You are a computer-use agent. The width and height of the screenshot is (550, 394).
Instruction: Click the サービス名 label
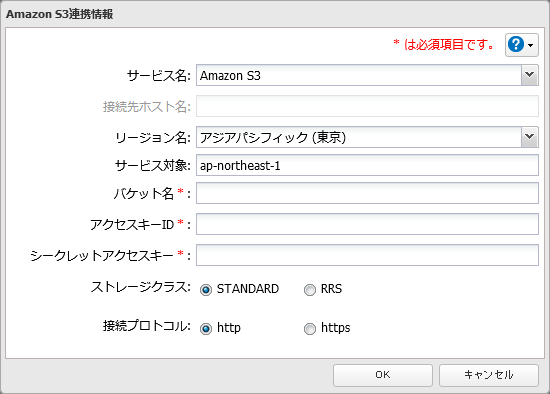159,75
